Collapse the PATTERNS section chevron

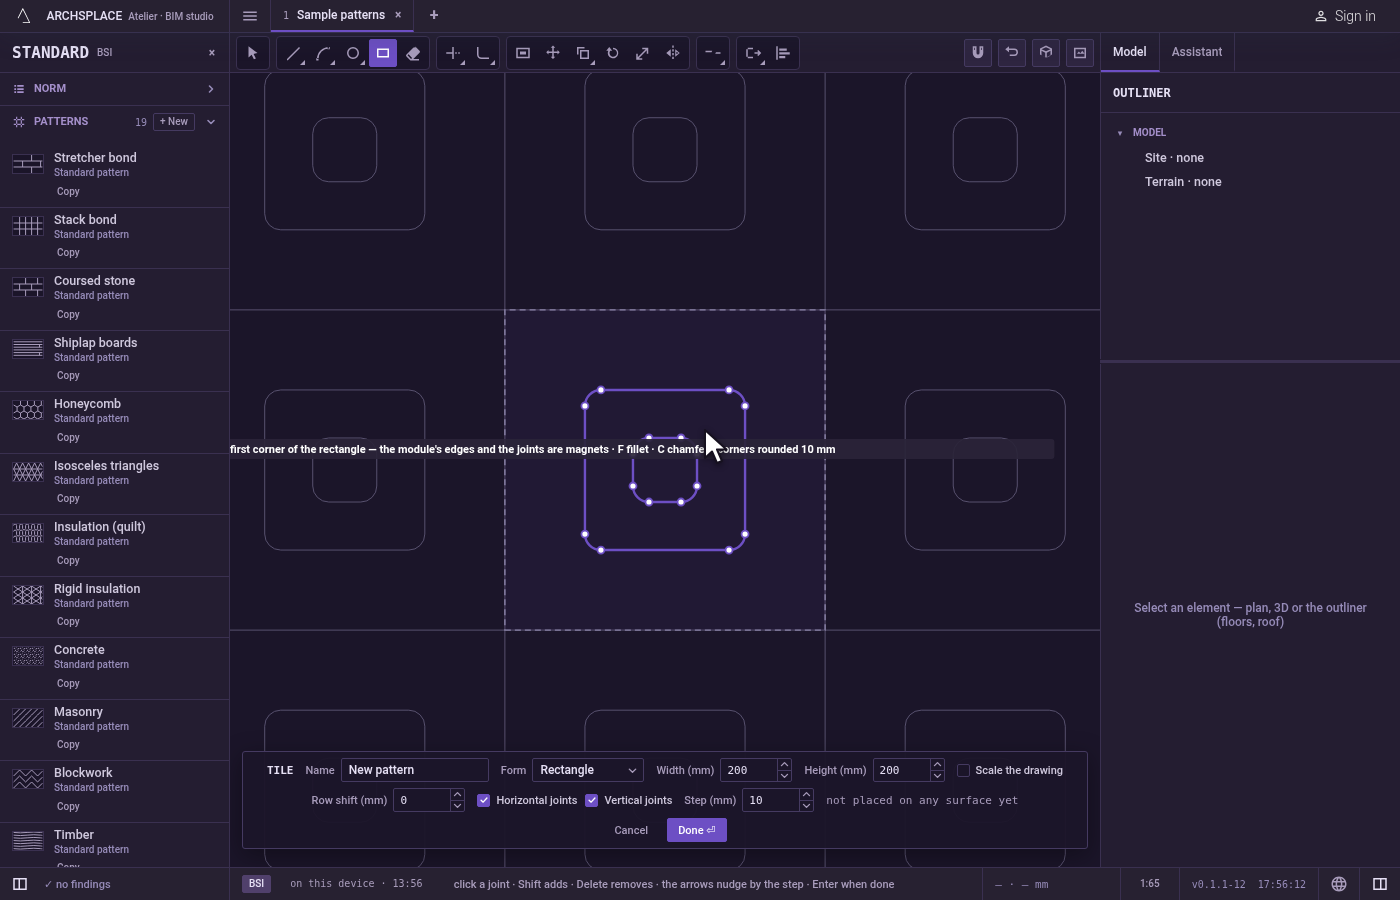point(211,122)
